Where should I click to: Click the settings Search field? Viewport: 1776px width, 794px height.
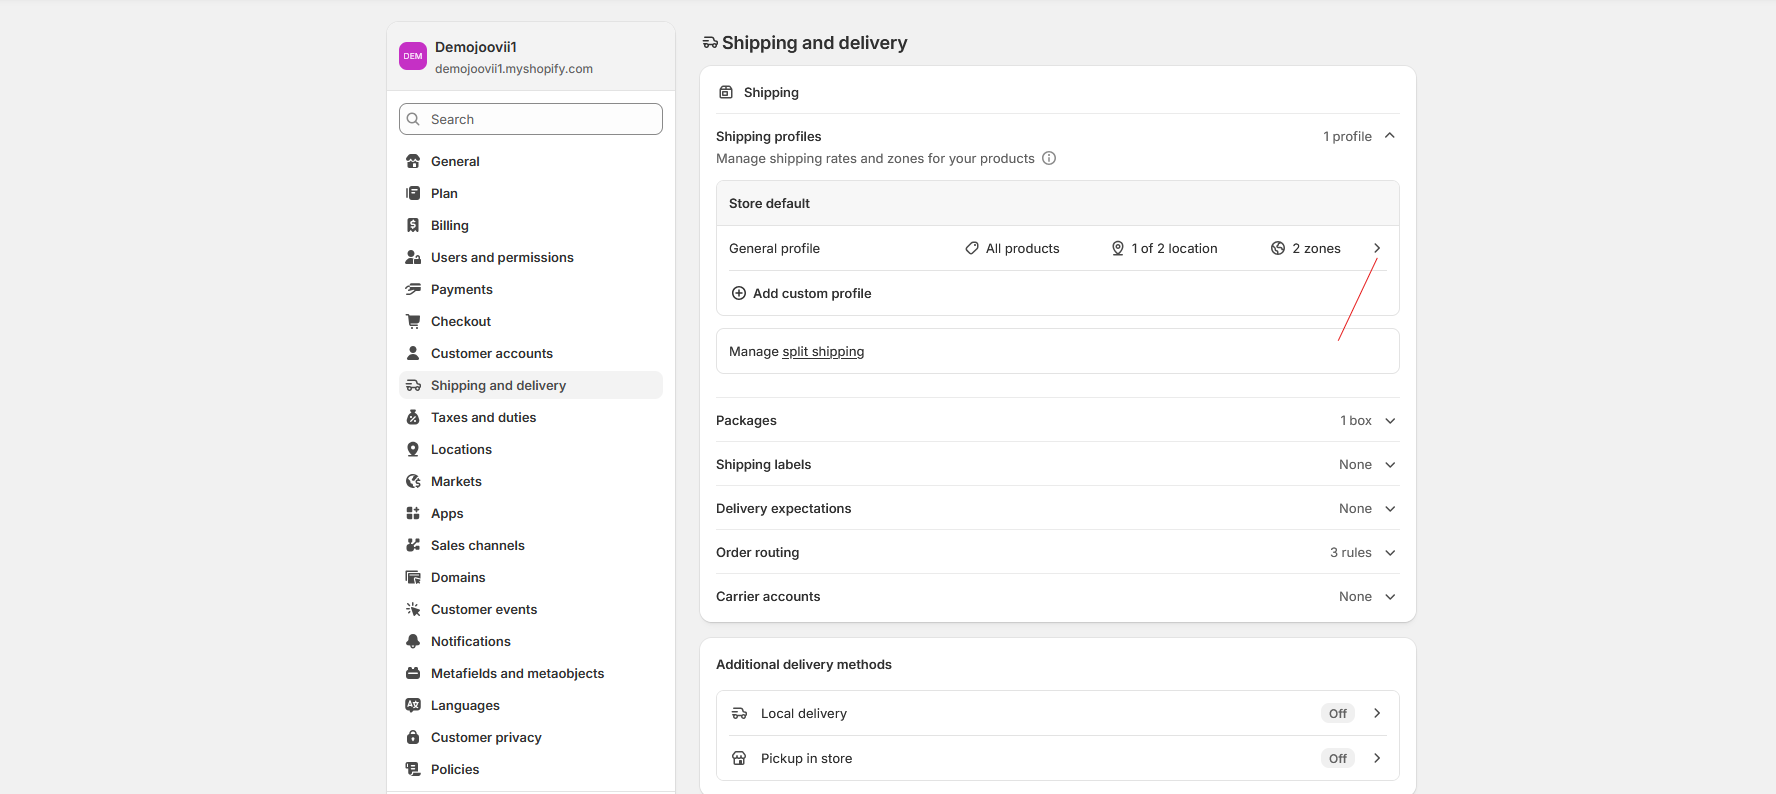coord(531,119)
